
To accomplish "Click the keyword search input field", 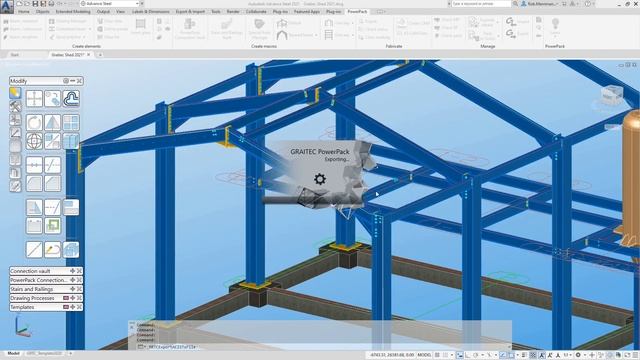I will [481, 4].
